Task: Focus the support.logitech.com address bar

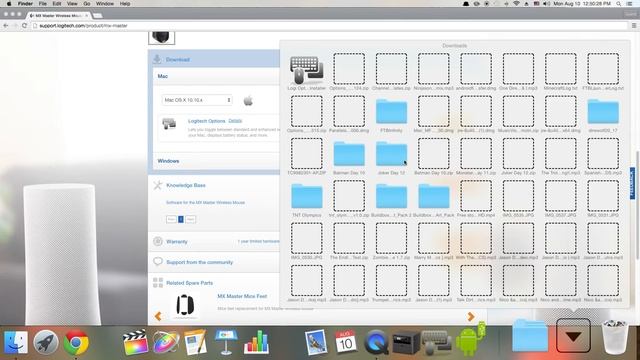Action: pos(329,25)
